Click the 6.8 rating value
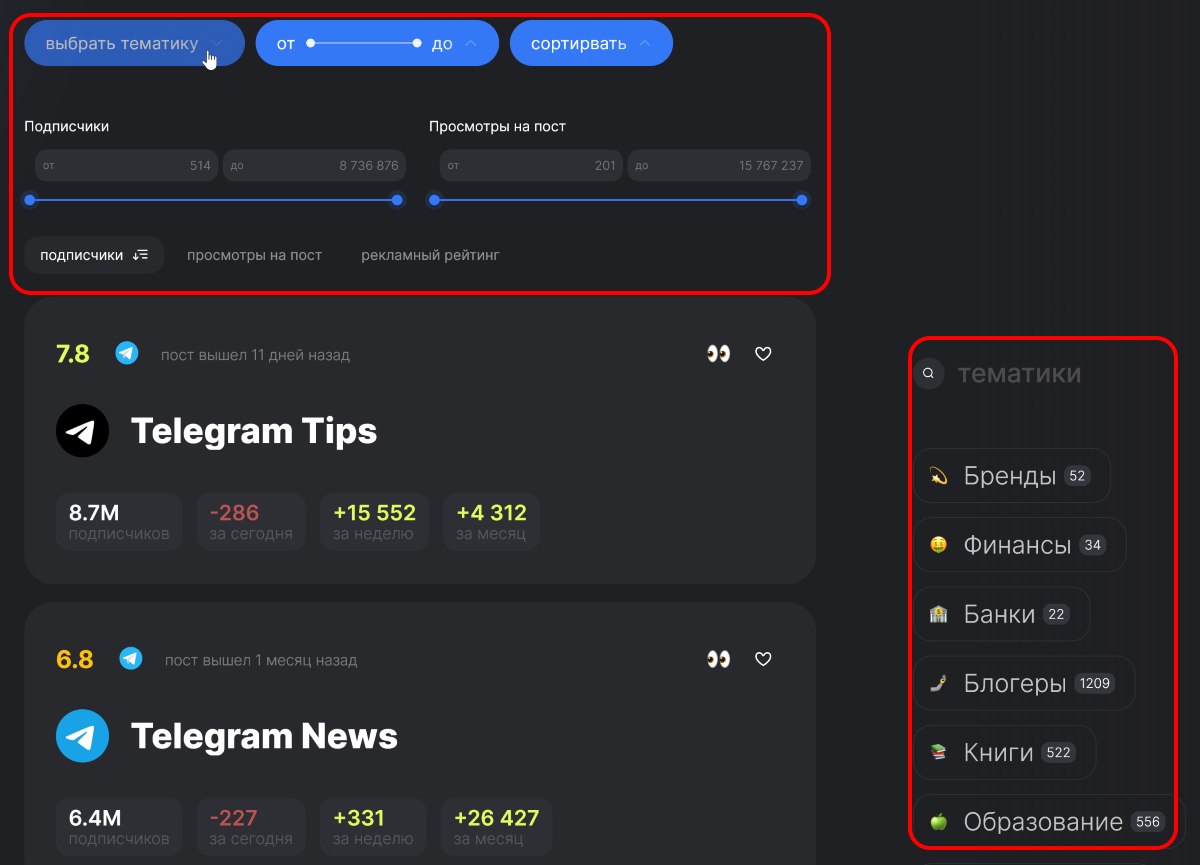 pyautogui.click(x=75, y=659)
